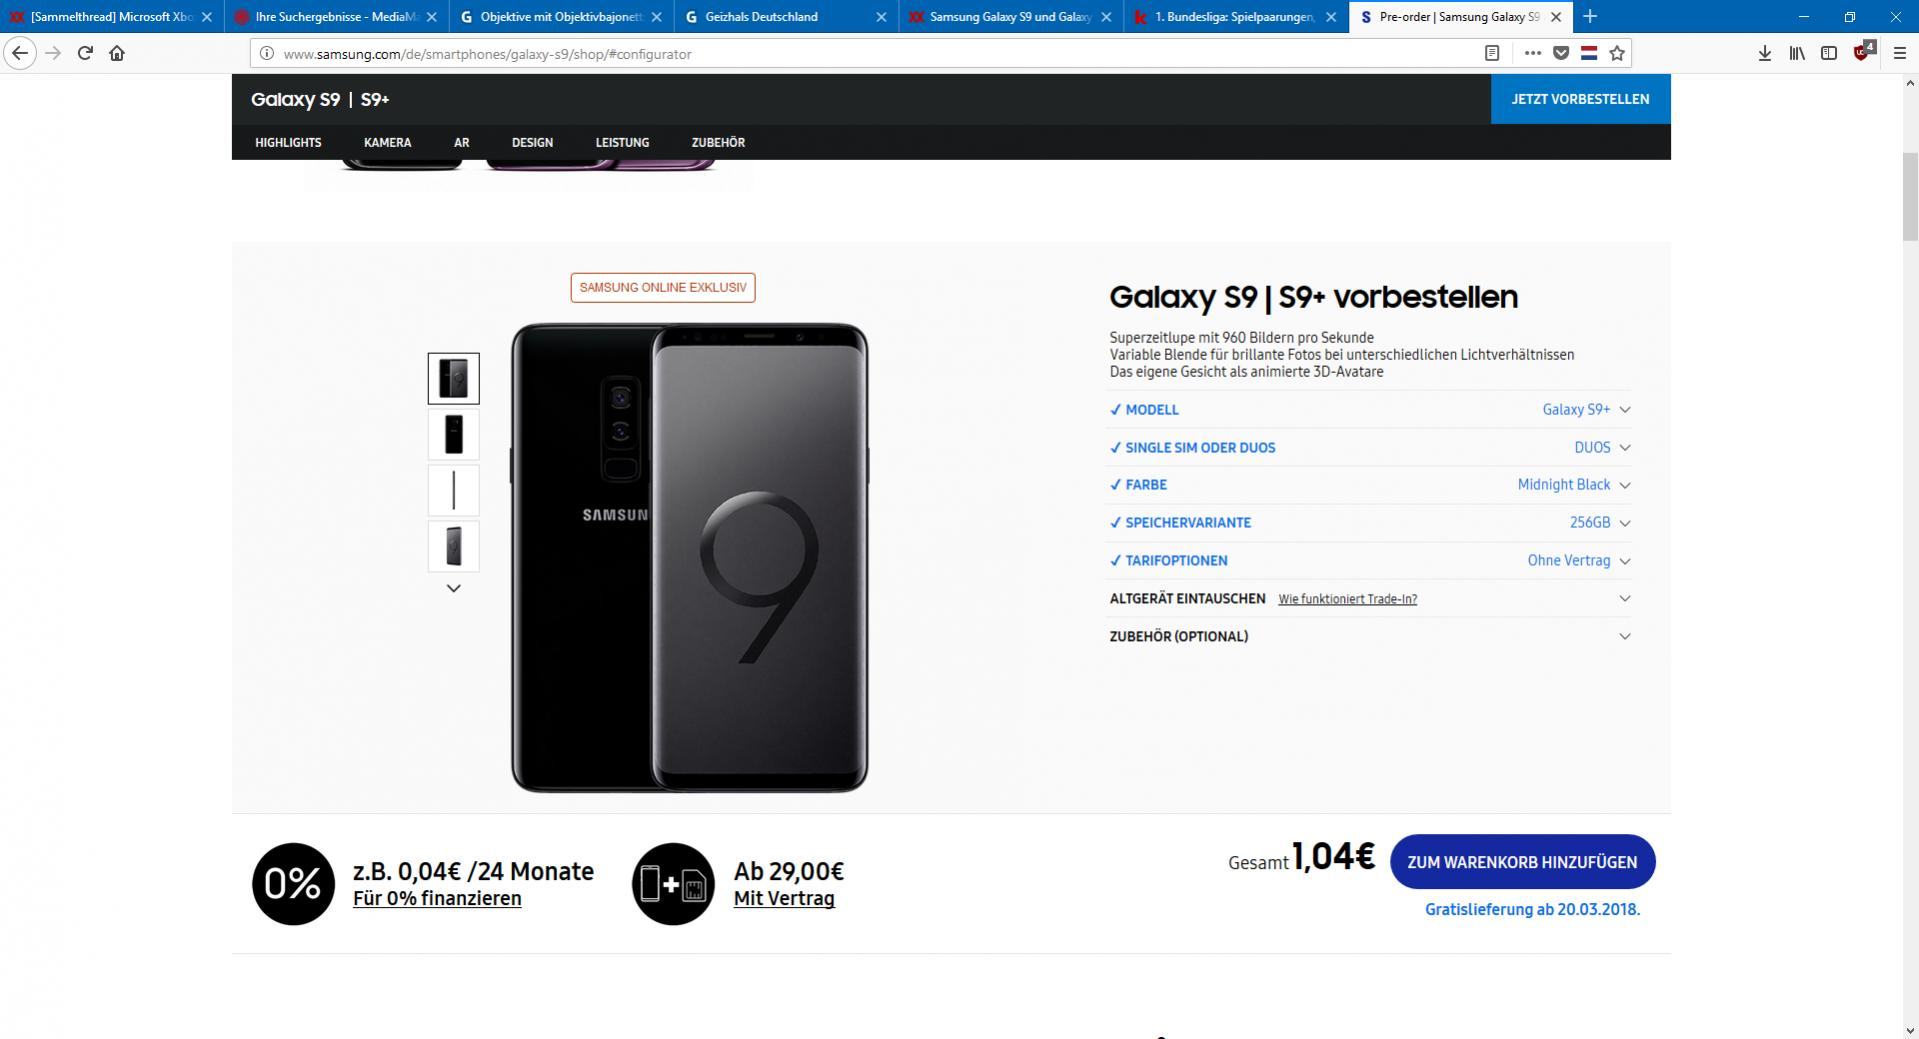Go back with the browser back arrow
The height and width of the screenshot is (1039, 1919).
click(20, 53)
